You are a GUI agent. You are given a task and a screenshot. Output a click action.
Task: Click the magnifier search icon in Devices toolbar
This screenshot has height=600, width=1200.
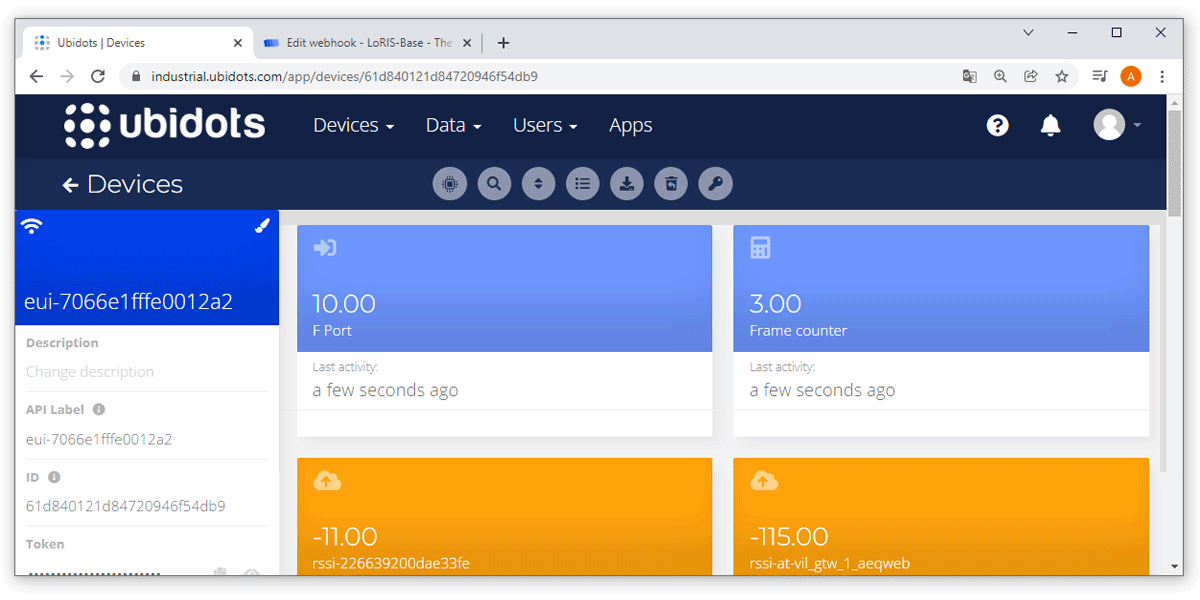coord(494,184)
